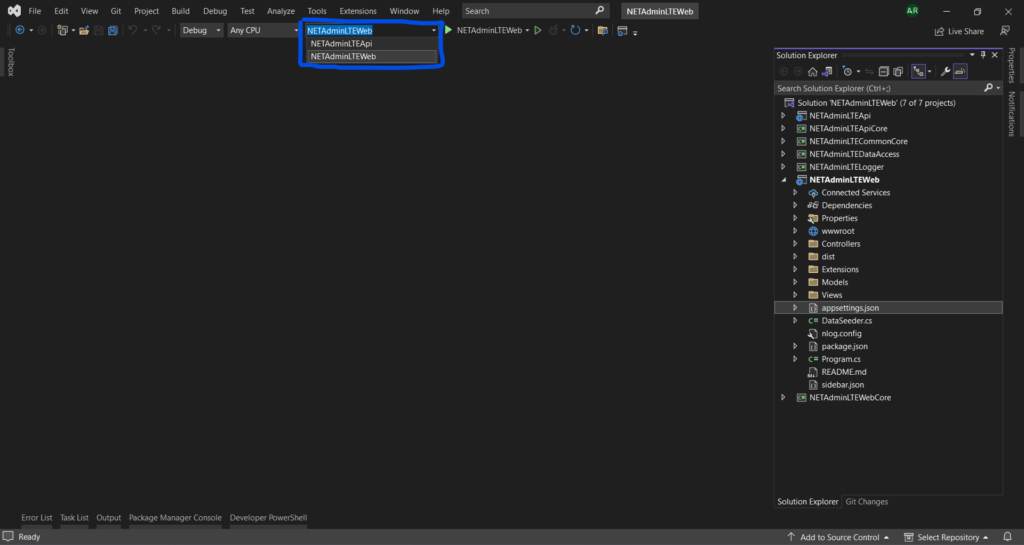This screenshot has width=1024, height=545.
Task: Start debugging with green play button
Action: (x=449, y=30)
